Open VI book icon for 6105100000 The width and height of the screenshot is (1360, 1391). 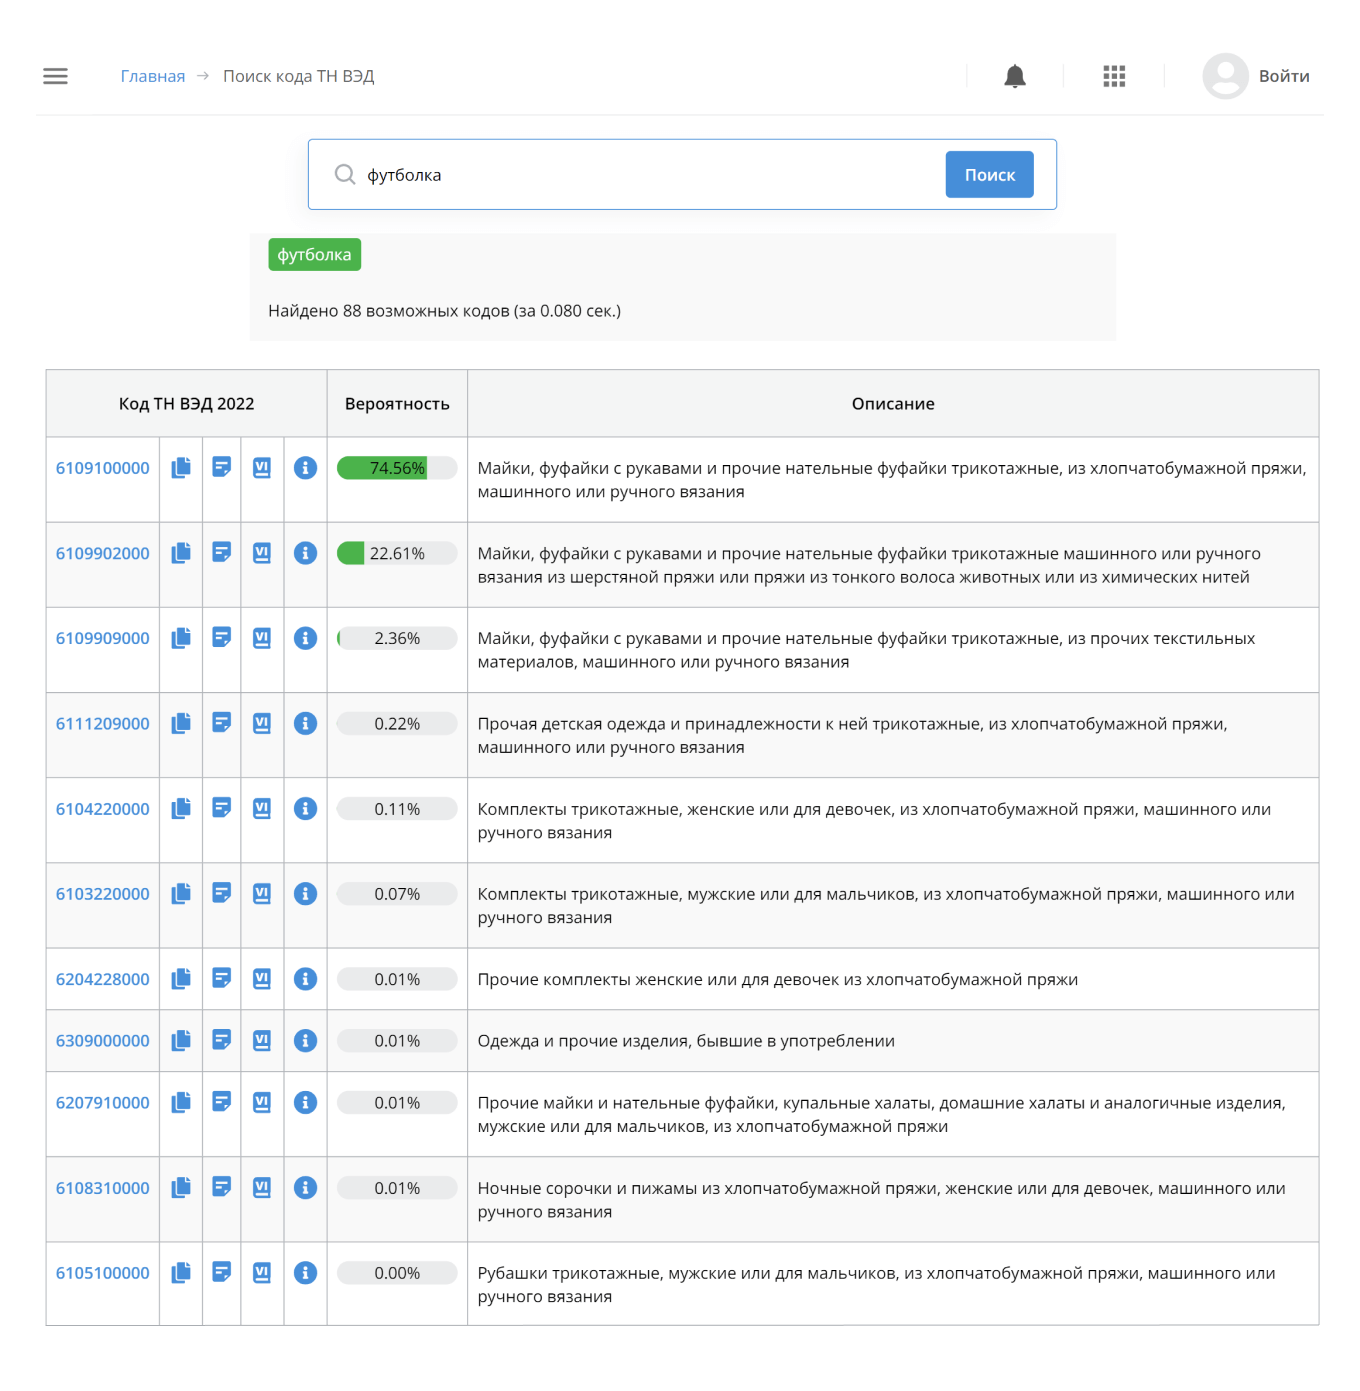pyautogui.click(x=262, y=1273)
